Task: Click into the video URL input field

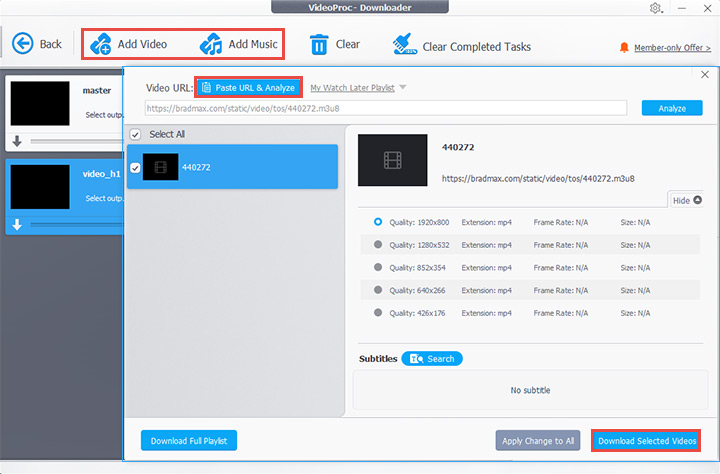Action: pos(386,108)
